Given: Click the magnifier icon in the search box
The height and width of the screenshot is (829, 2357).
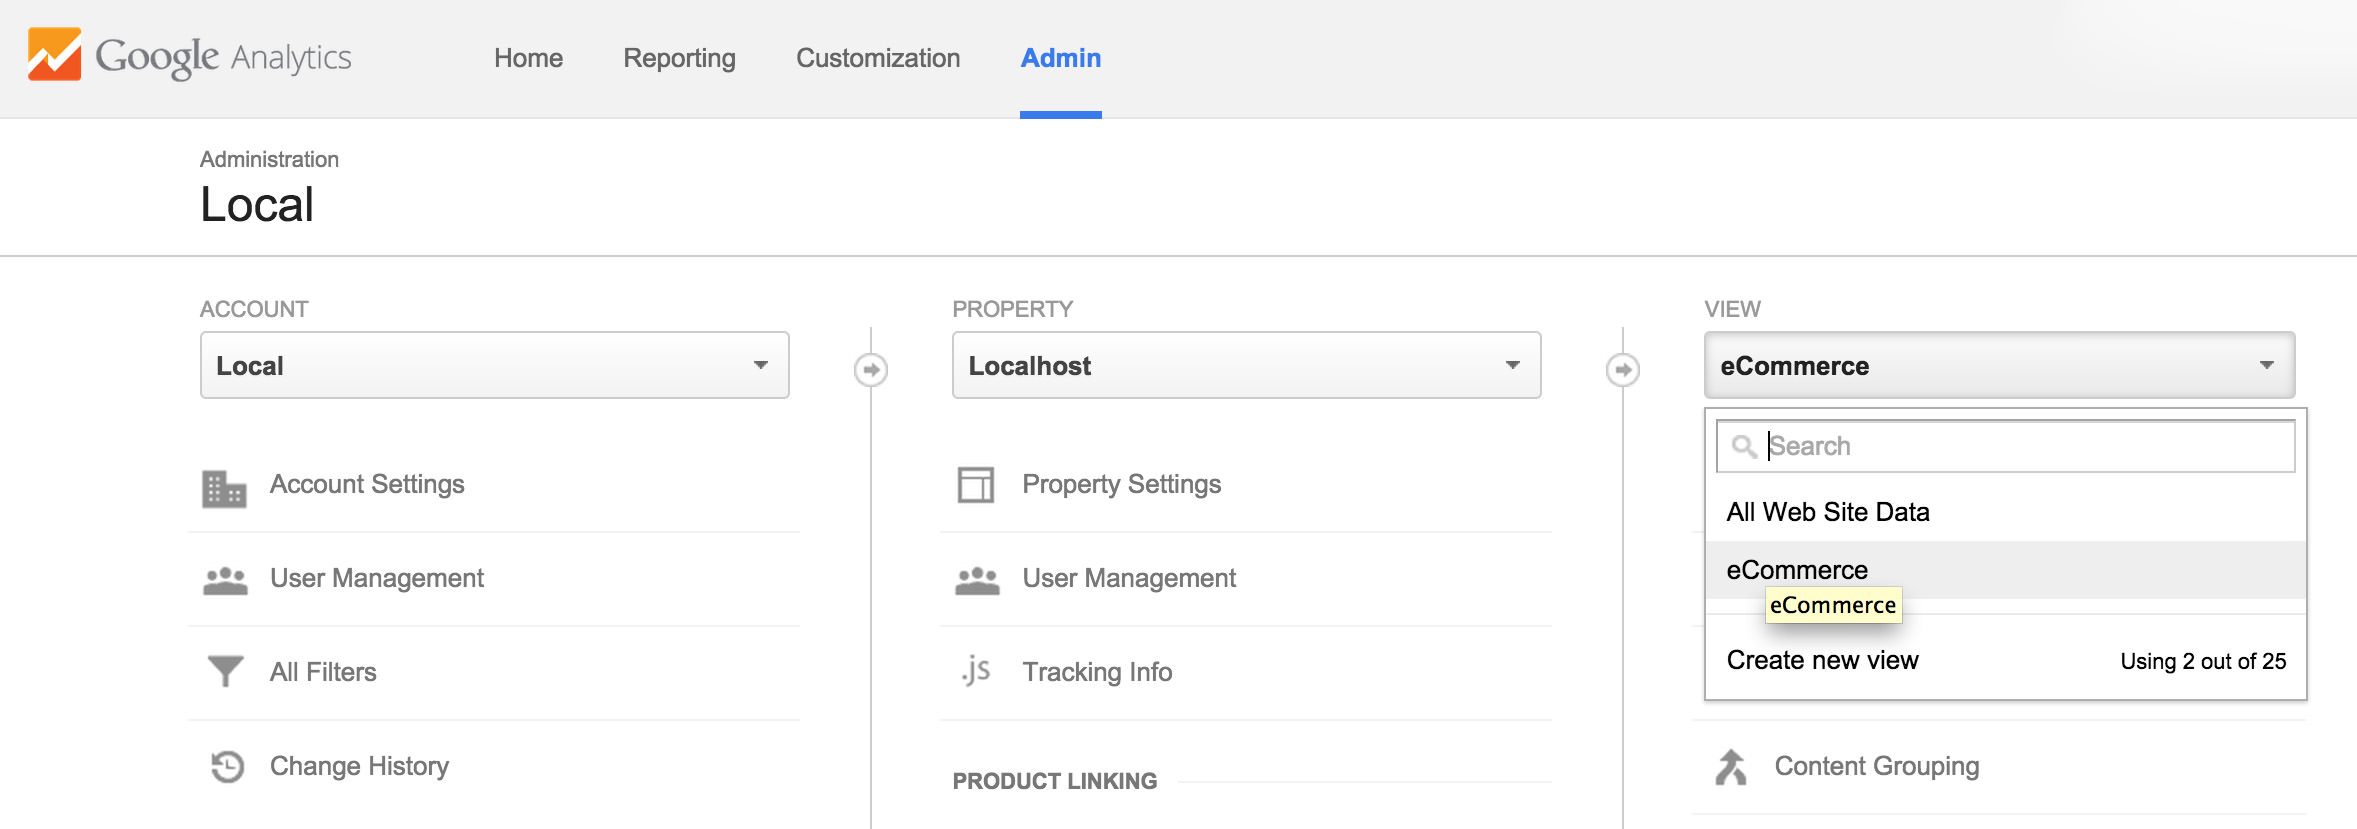Looking at the screenshot, I should [x=1744, y=446].
